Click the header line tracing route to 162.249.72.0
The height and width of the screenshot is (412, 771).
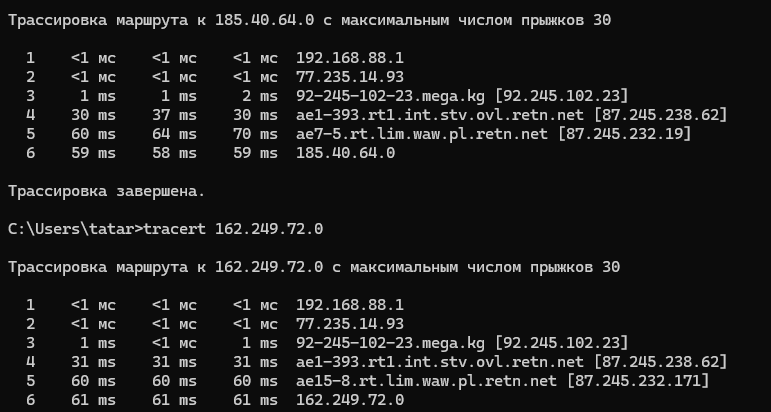[x=314, y=267]
